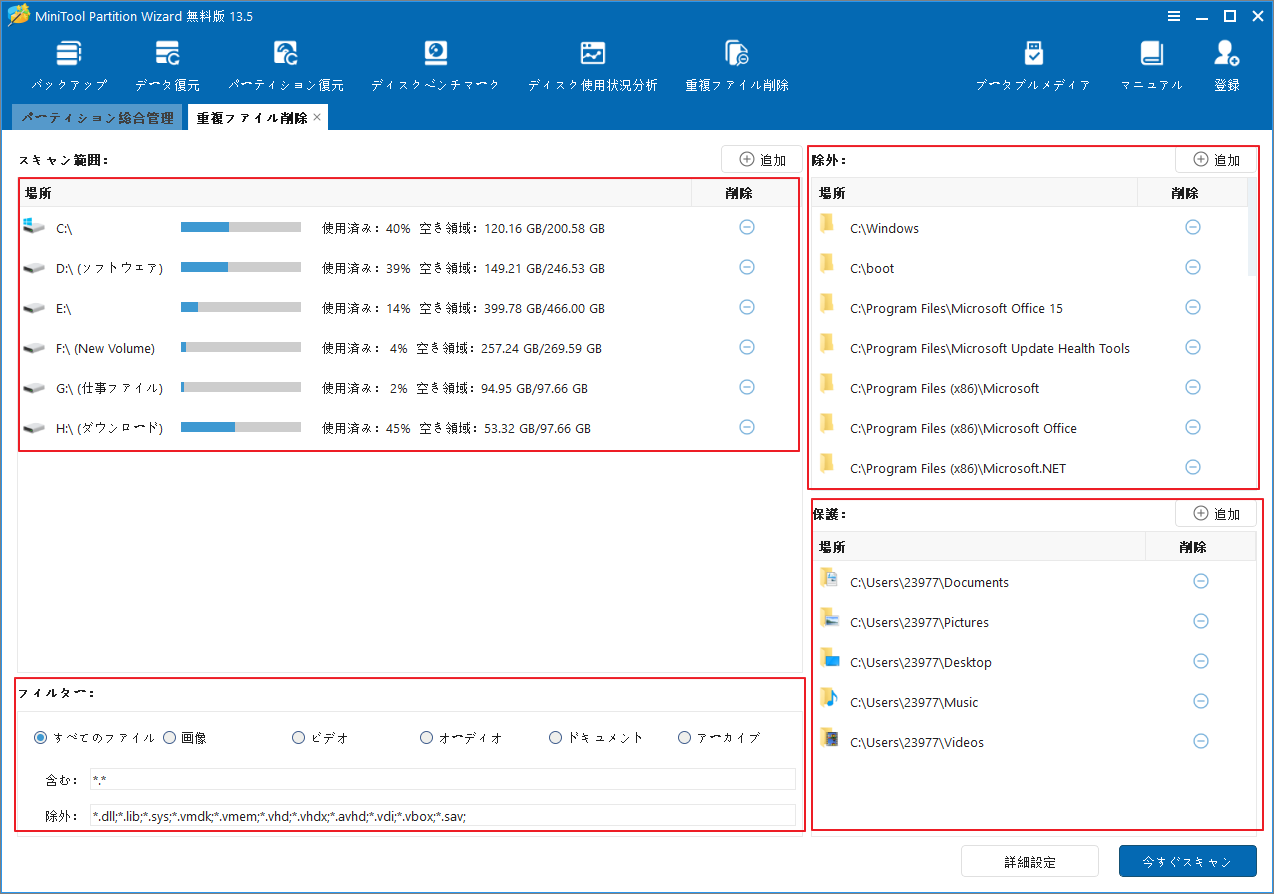The width and height of the screenshot is (1274, 894).
Task: Click the 登録 registration icon
Action: click(x=1226, y=63)
